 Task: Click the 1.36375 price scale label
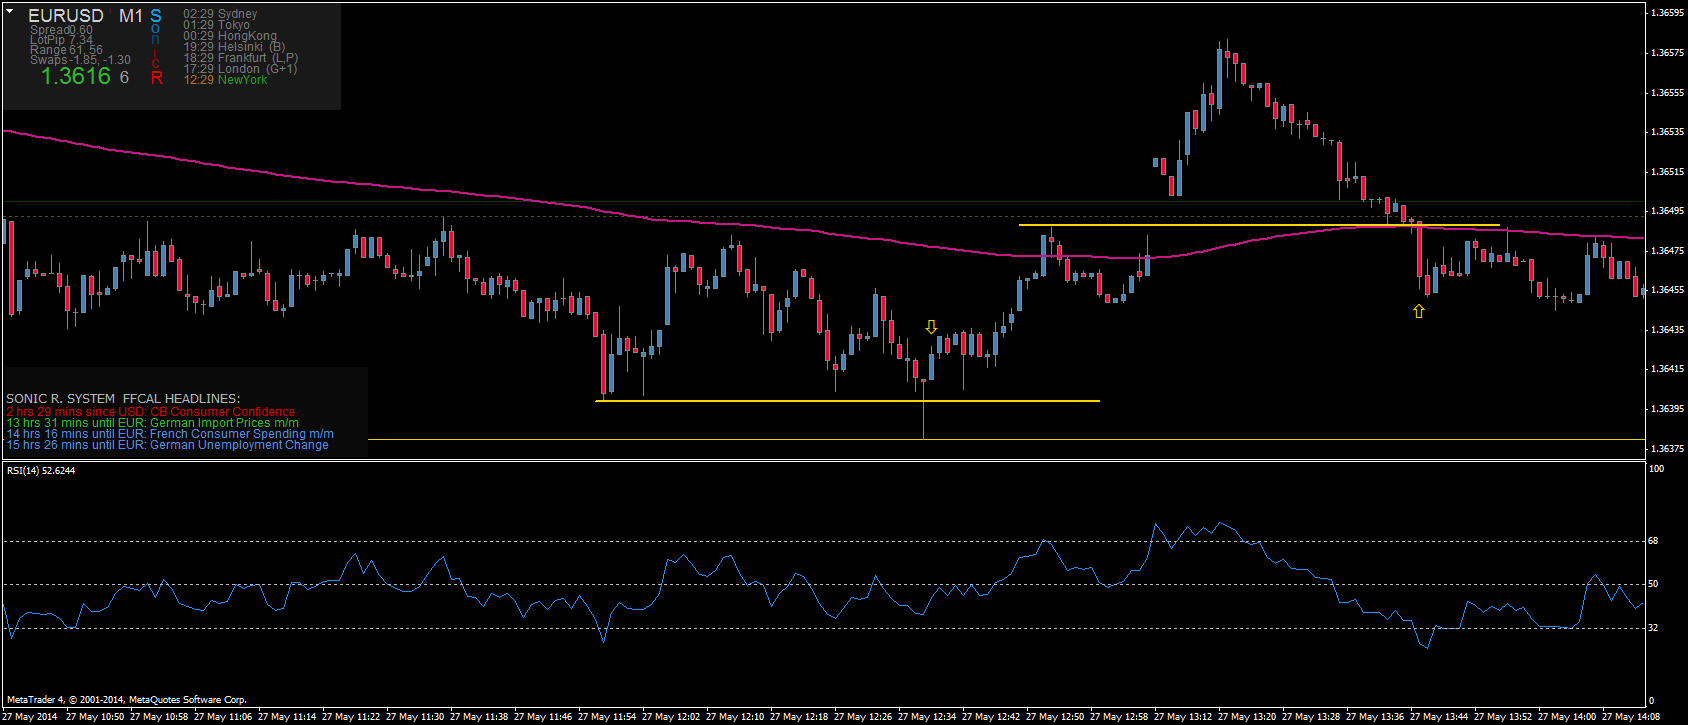(1667, 449)
